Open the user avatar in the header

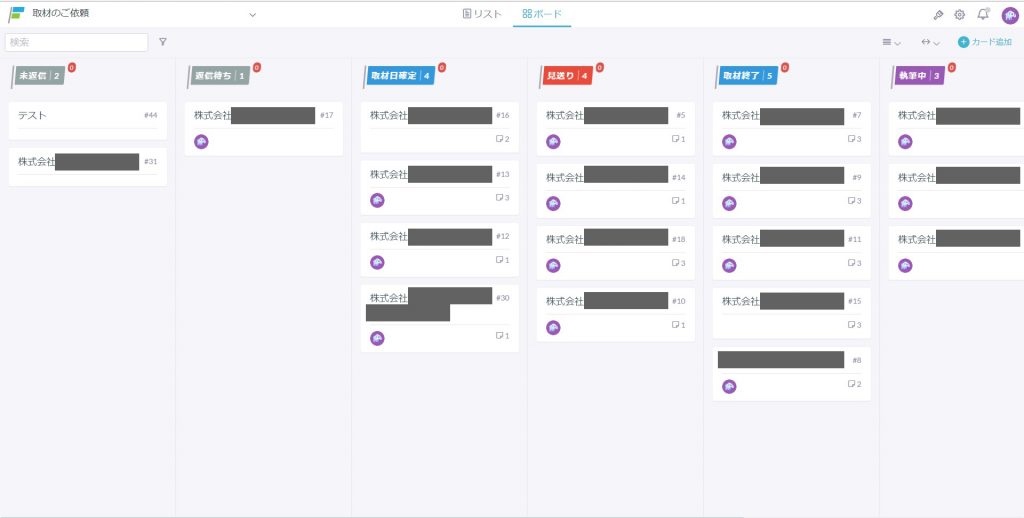[1009, 15]
